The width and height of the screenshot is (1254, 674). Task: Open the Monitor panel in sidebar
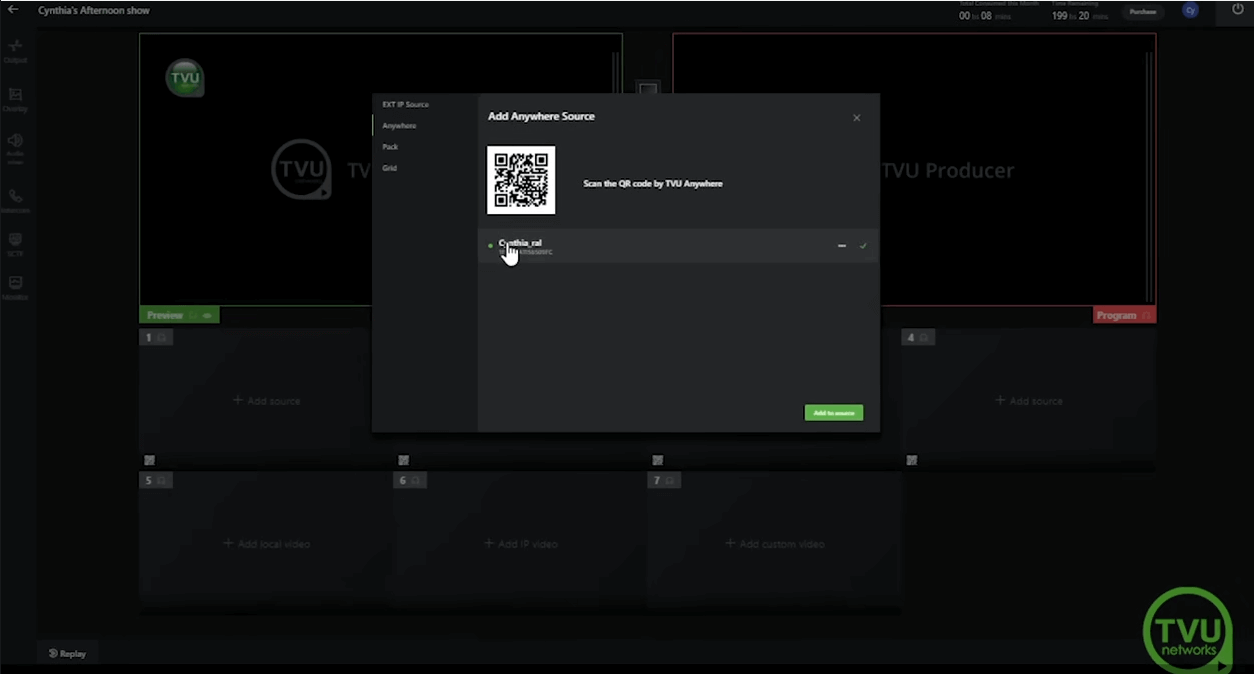(x=15, y=289)
